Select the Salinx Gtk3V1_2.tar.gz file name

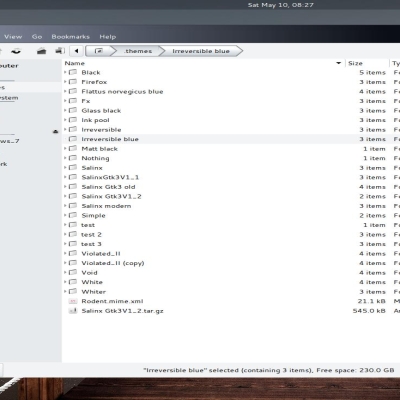pyautogui.click(x=122, y=311)
